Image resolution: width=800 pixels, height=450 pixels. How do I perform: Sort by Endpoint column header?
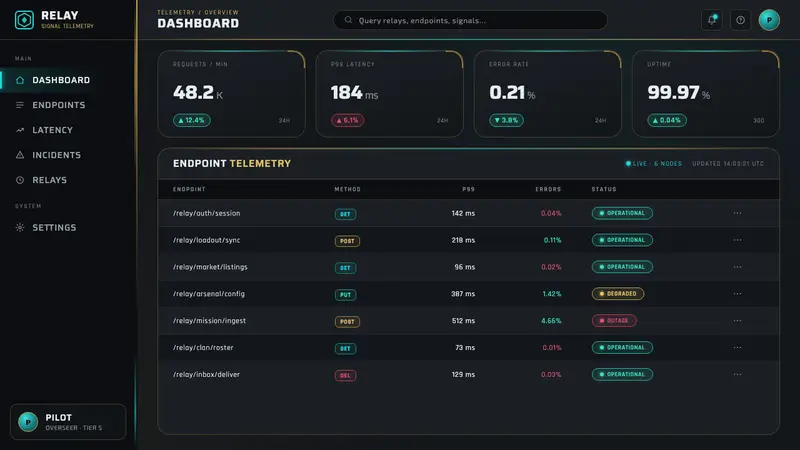pyautogui.click(x=189, y=189)
